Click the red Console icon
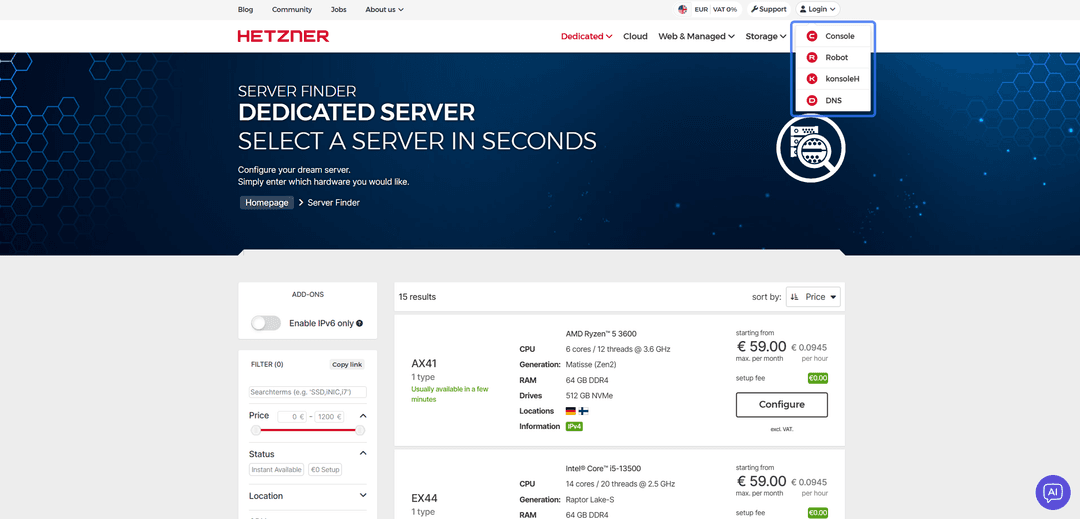Image resolution: width=1080 pixels, height=519 pixels. [x=812, y=36]
